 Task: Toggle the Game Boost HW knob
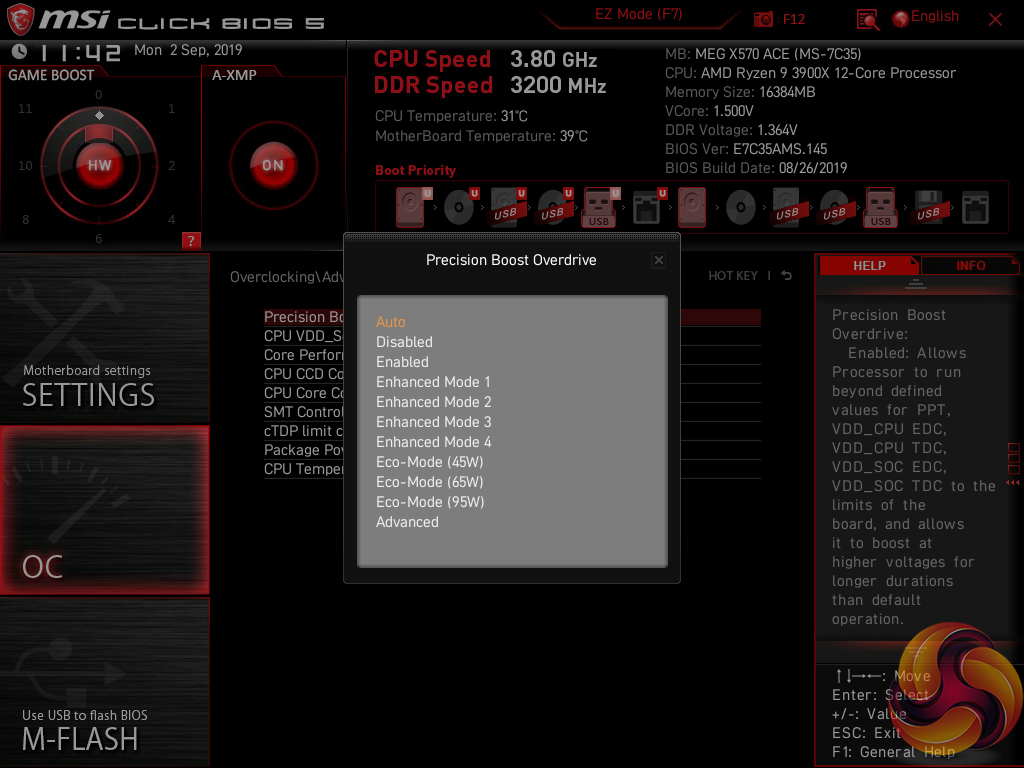pyautogui.click(x=99, y=165)
